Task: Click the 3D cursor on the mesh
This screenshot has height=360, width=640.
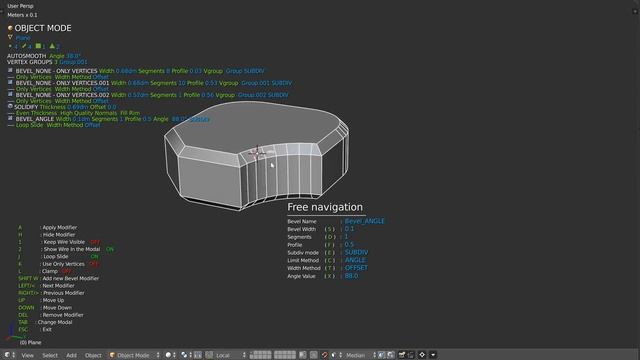Action: (x=257, y=153)
